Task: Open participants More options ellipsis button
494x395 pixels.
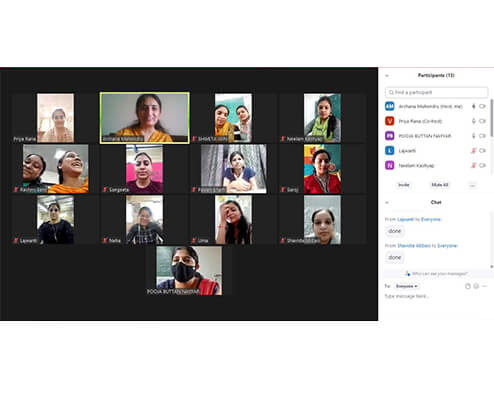Action: tap(472, 185)
